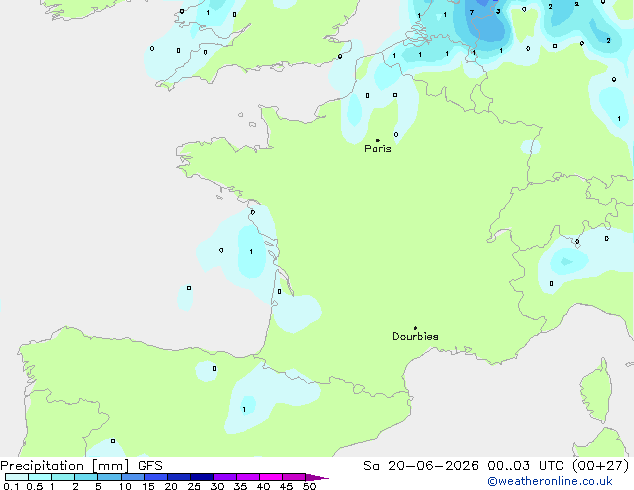
Task: Click the Dourbies location label
Action: 415,336
